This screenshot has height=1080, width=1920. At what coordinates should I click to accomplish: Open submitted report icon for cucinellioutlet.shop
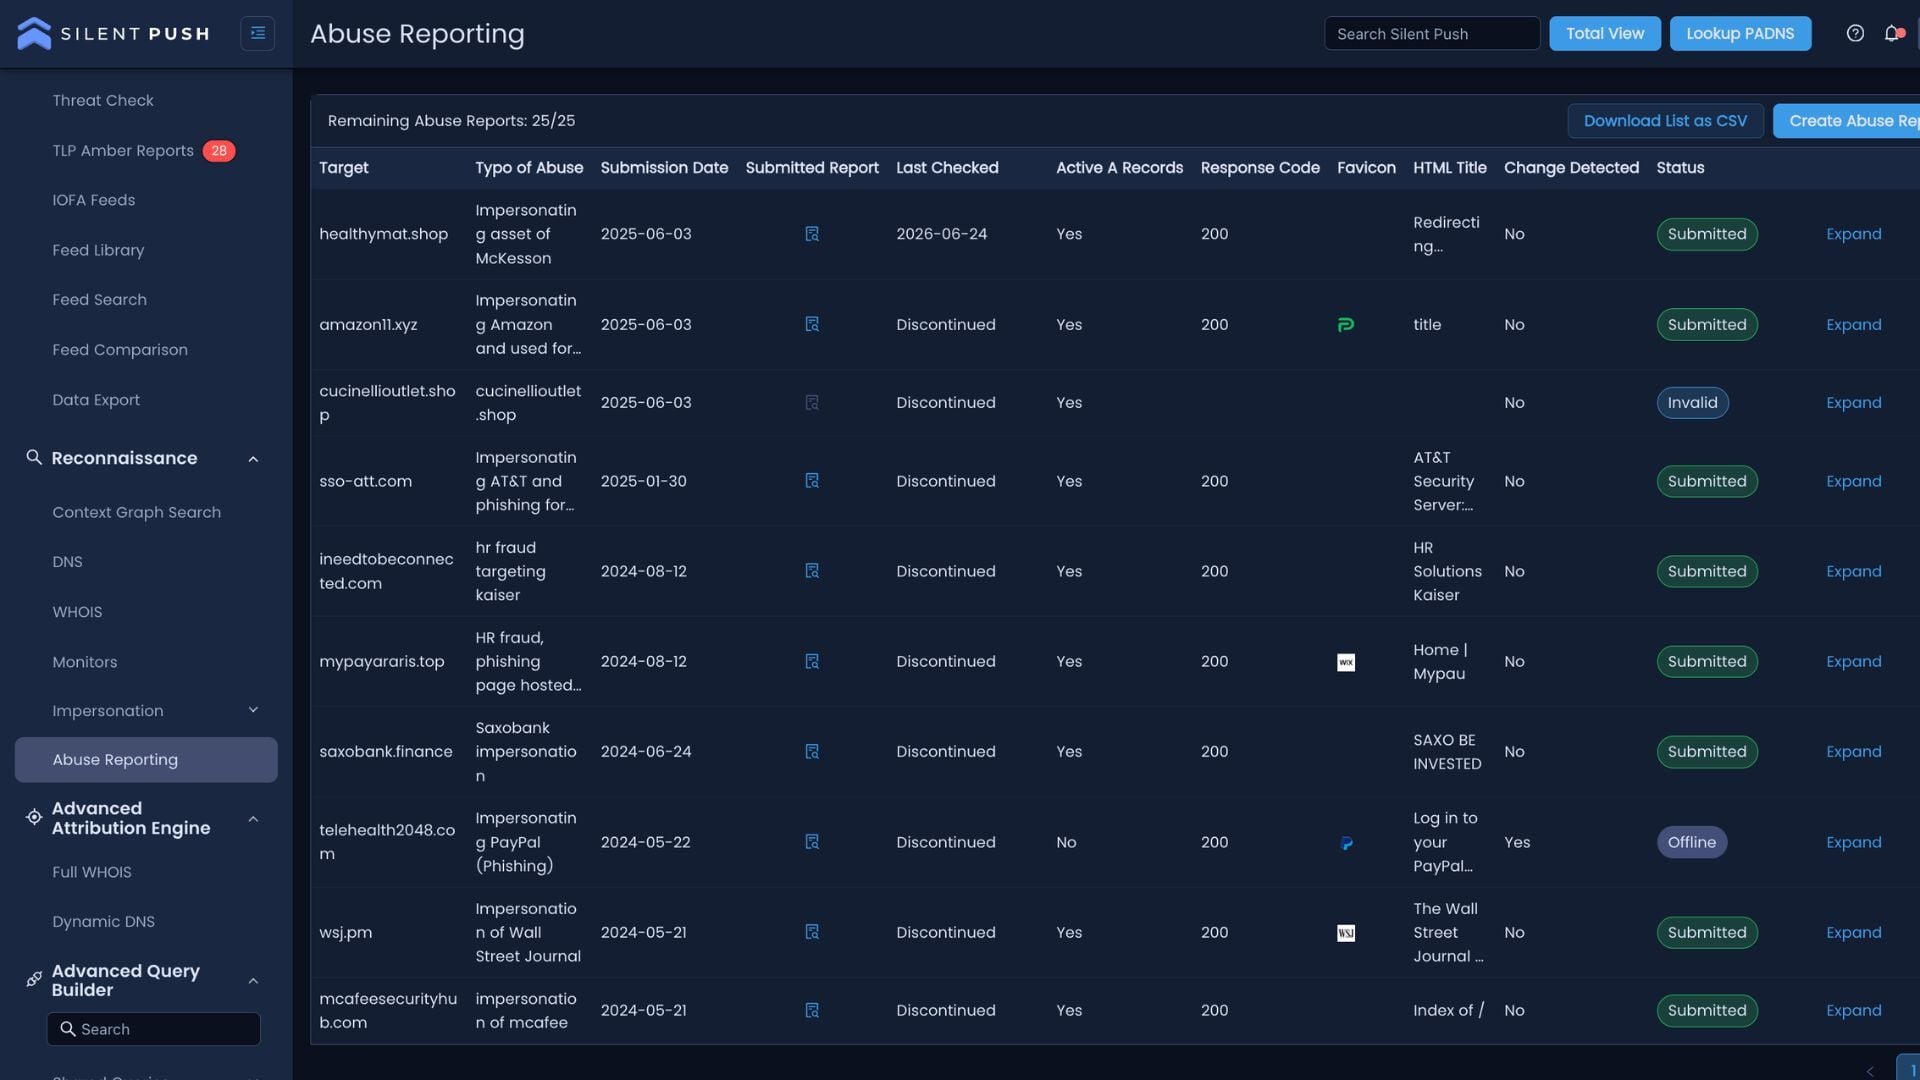(x=812, y=402)
